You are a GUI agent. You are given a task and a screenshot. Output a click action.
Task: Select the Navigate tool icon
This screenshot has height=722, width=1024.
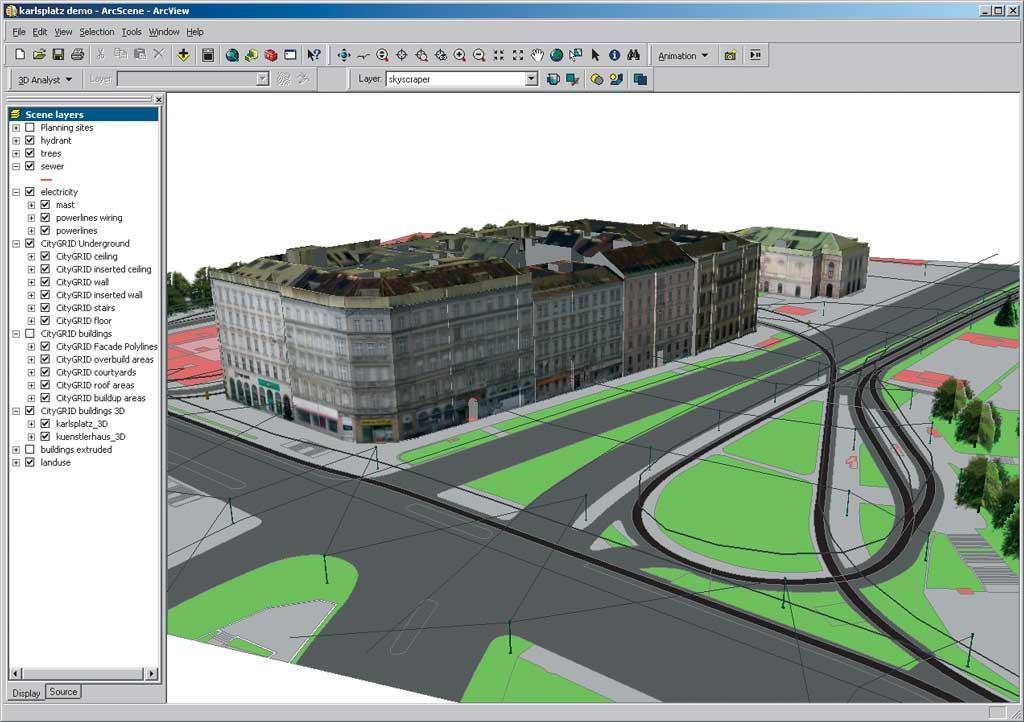point(344,55)
